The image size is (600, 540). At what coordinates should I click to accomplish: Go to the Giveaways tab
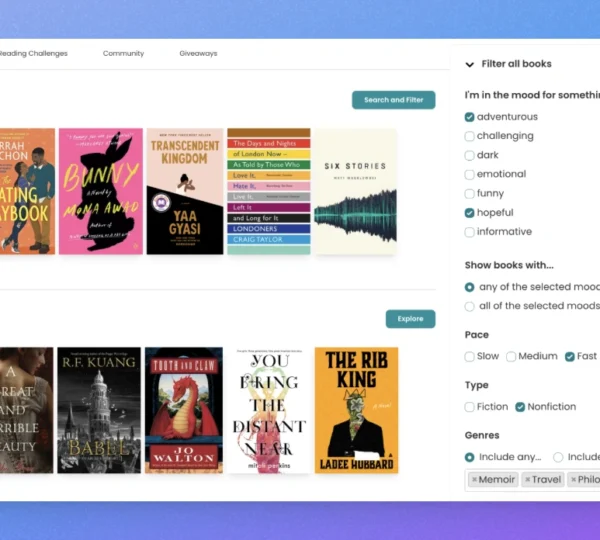(x=198, y=54)
